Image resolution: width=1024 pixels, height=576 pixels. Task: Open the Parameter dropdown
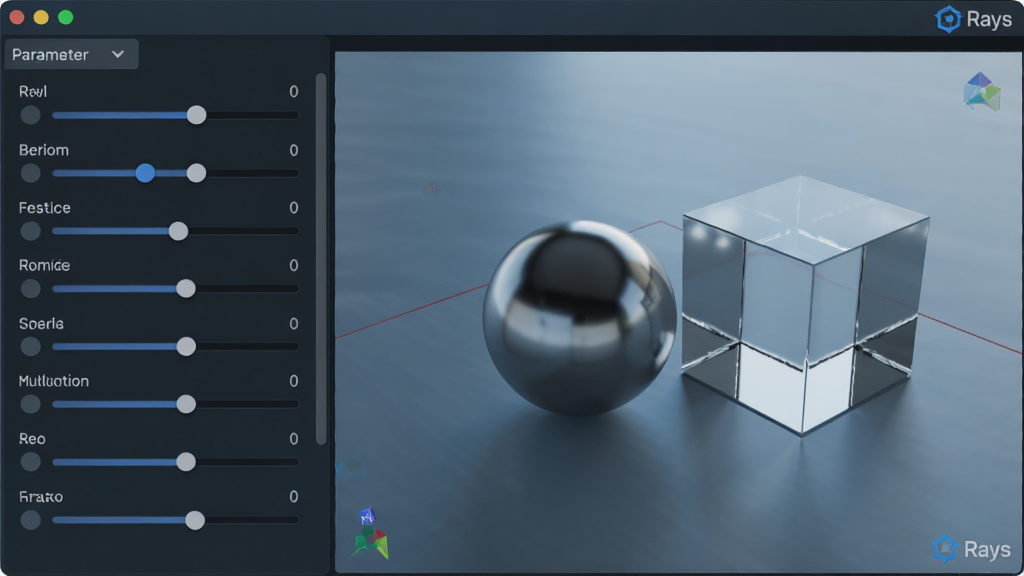coord(71,54)
